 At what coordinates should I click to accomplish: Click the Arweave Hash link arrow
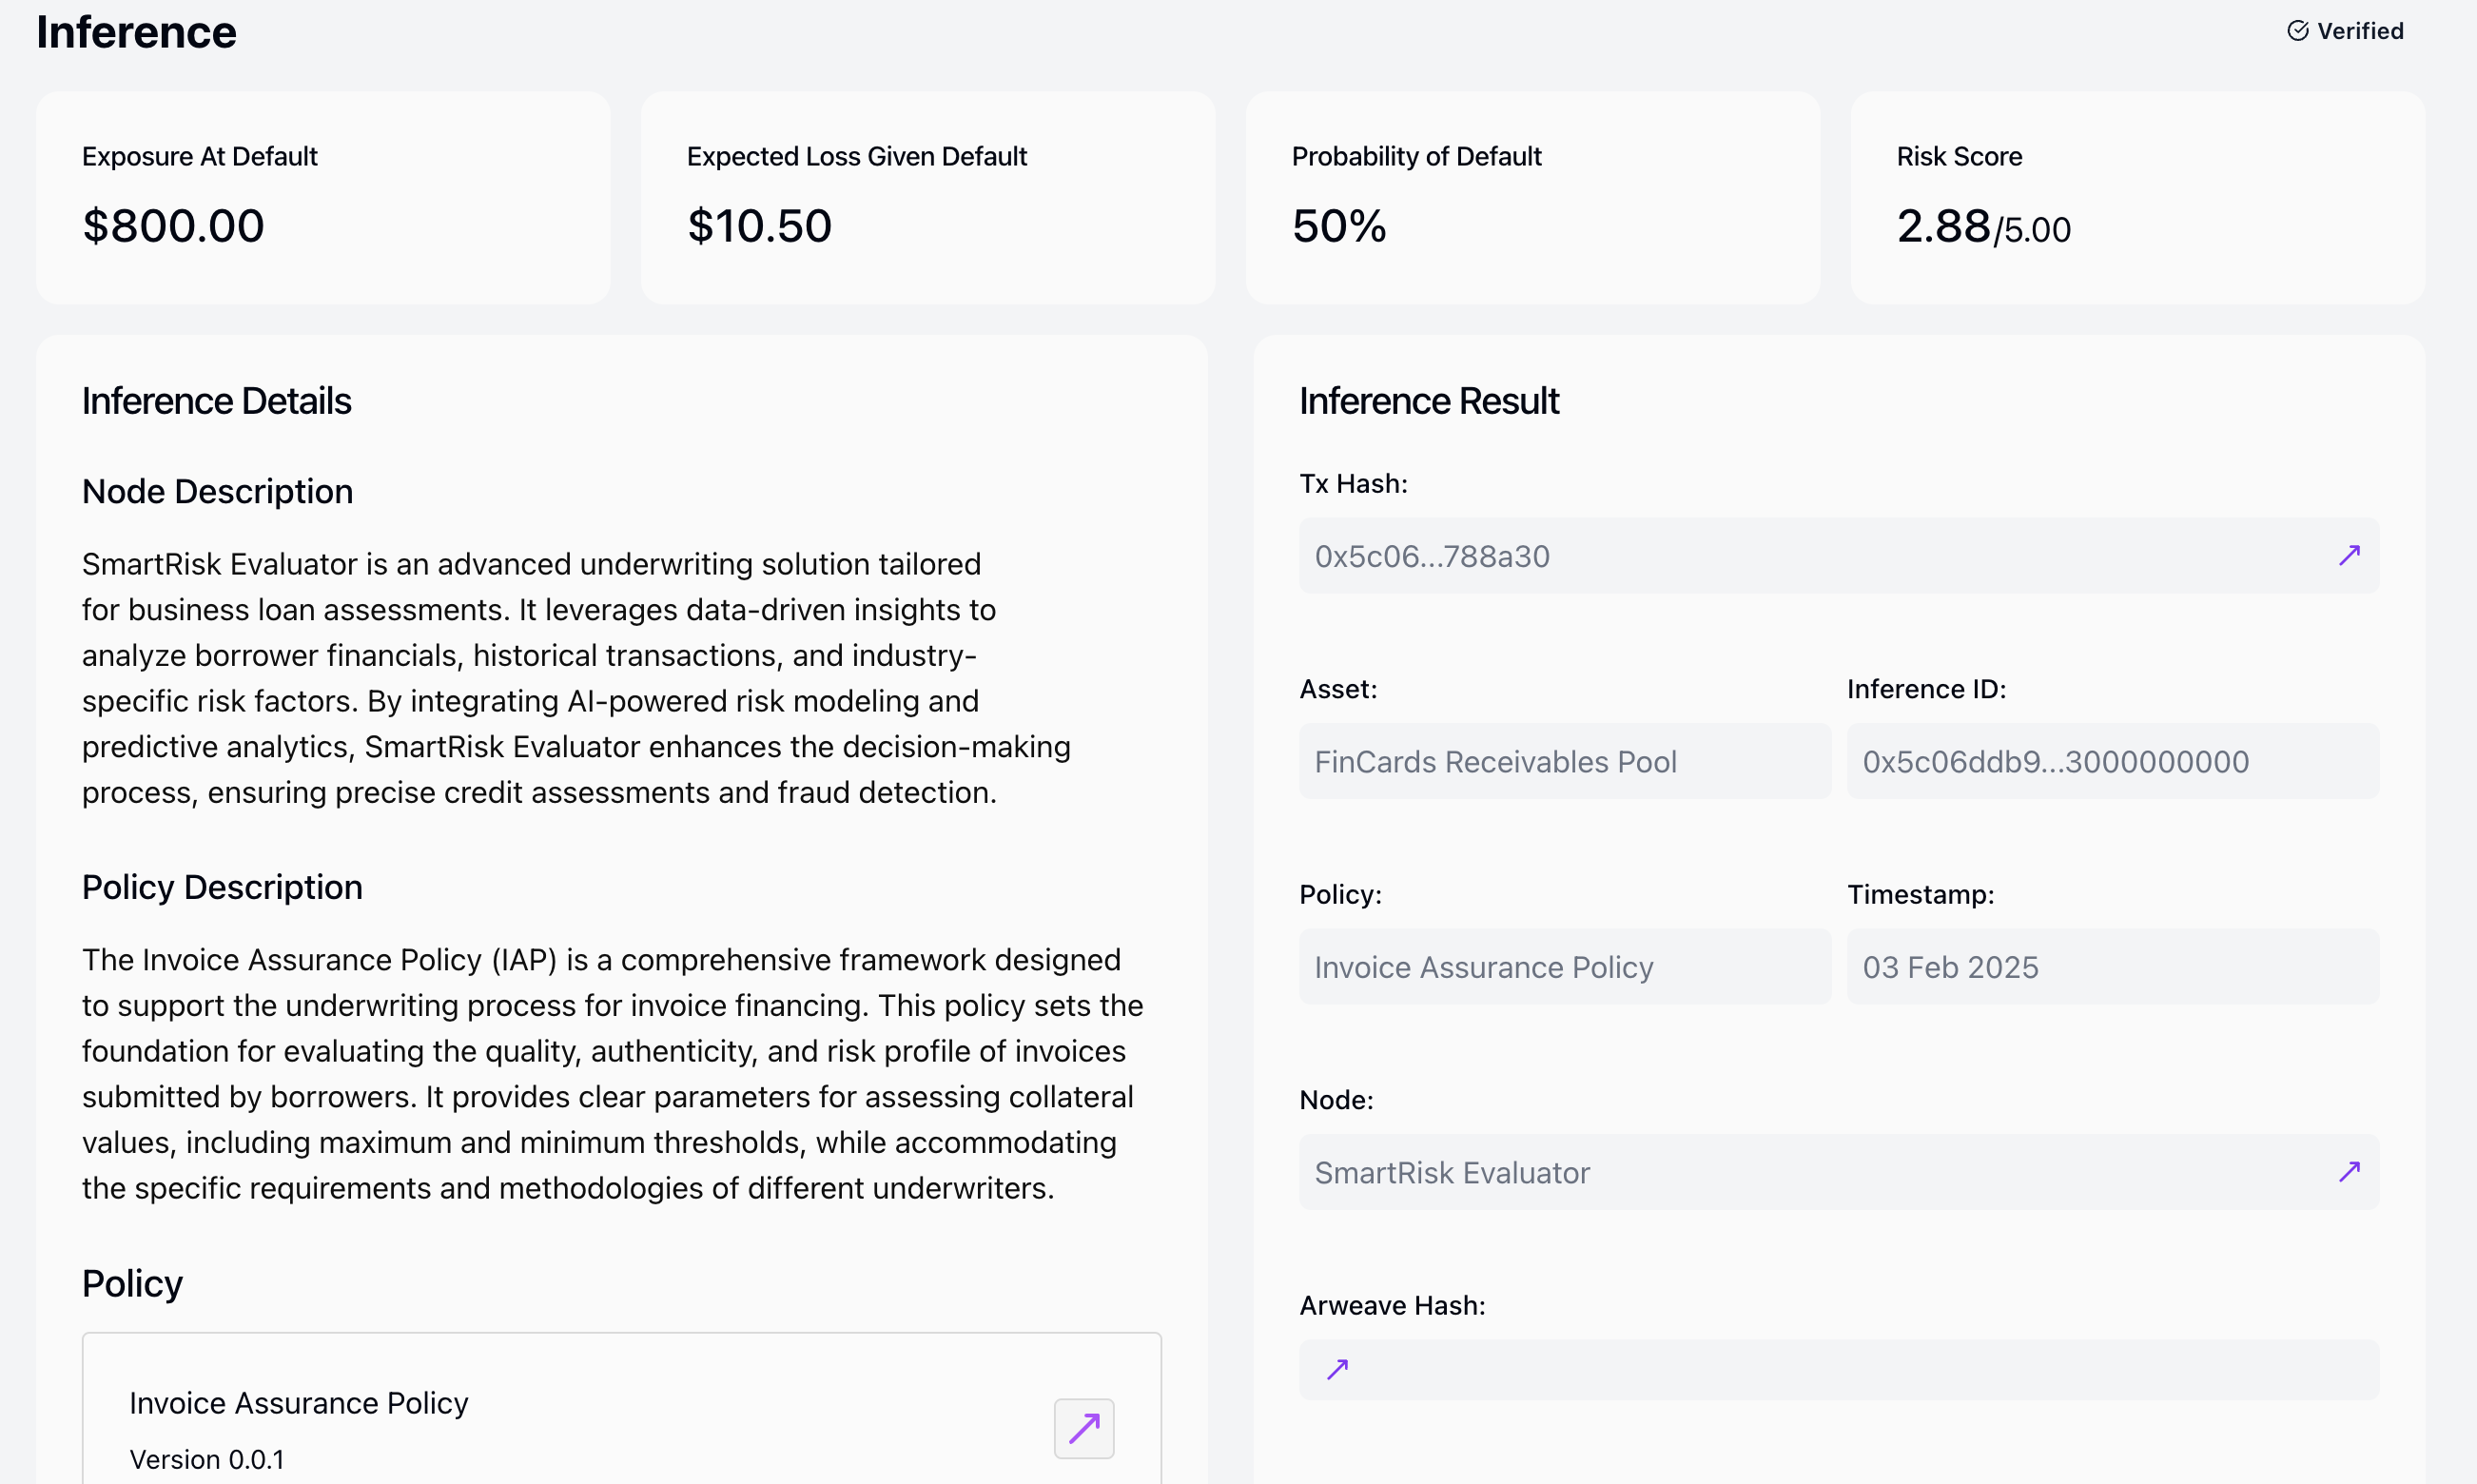(x=1337, y=1369)
